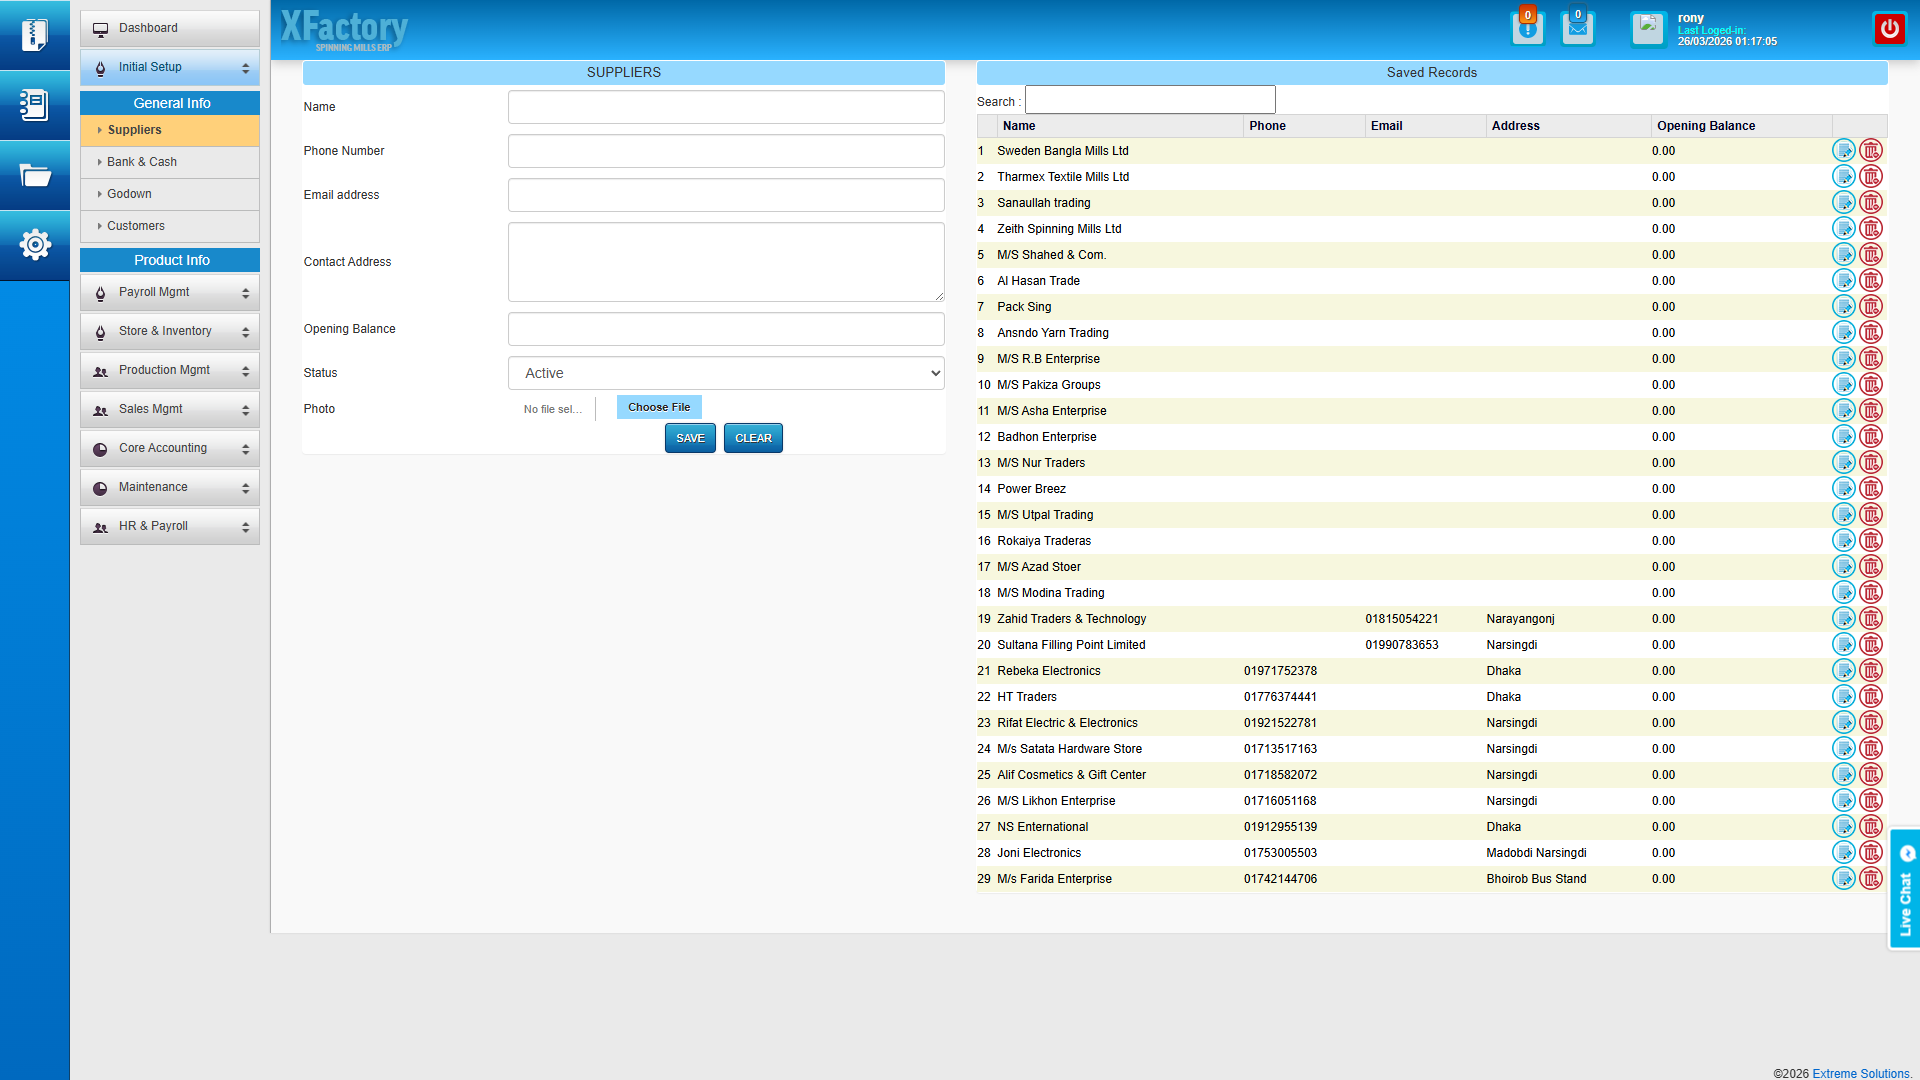Screen dimensions: 1920x1080
Task: Go to the Customers menu item
Action: pos(136,226)
